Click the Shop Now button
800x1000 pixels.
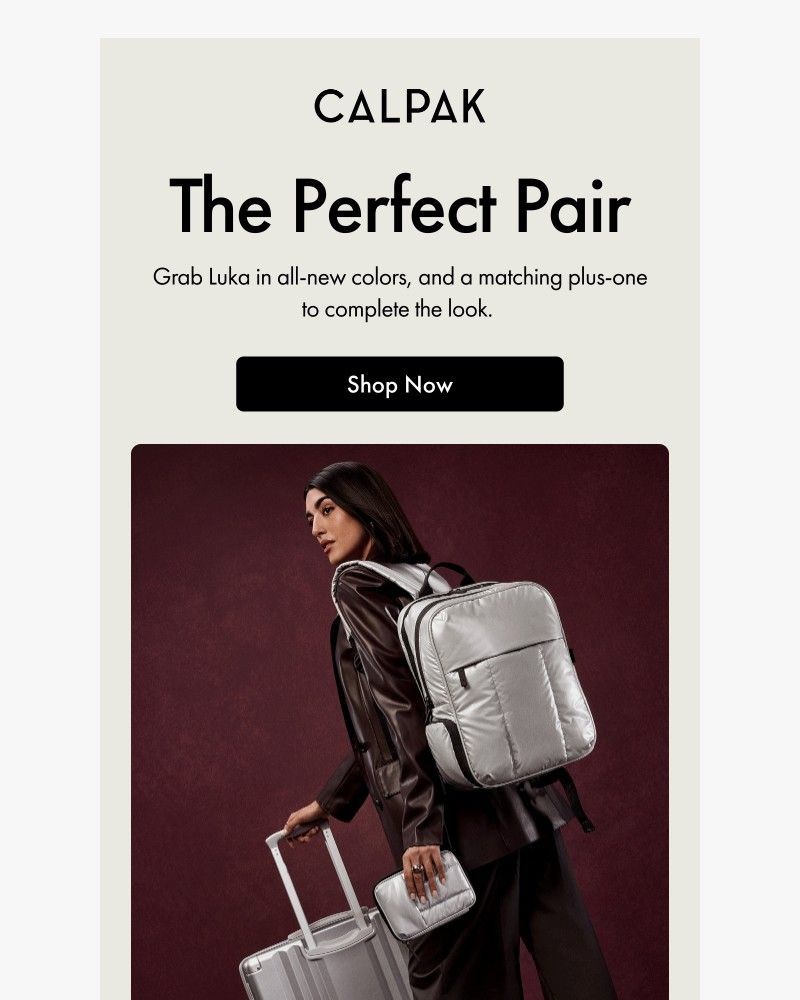coord(400,384)
